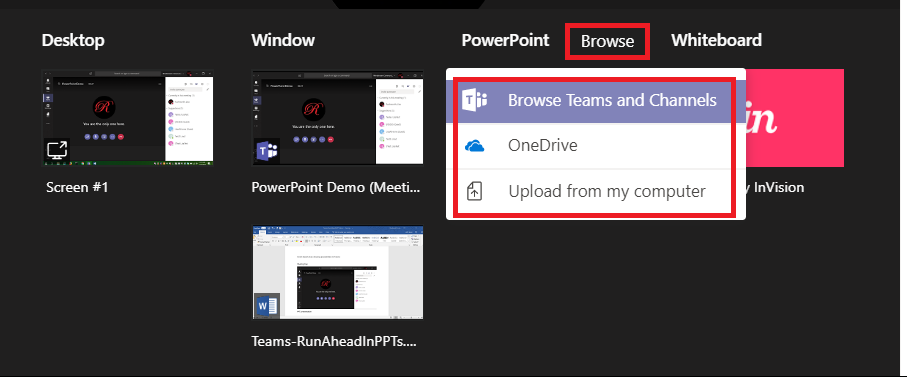The image size is (907, 377).
Task: Click the Whiteboard section heading
Action: (716, 40)
